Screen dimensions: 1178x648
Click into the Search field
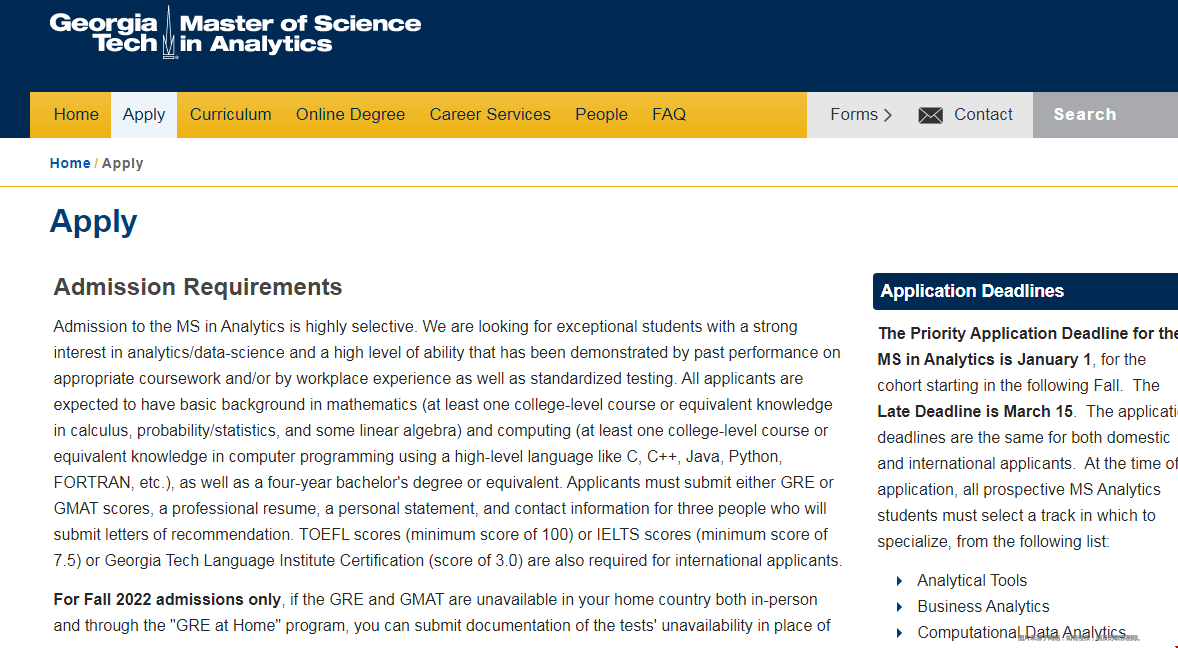click(1105, 115)
